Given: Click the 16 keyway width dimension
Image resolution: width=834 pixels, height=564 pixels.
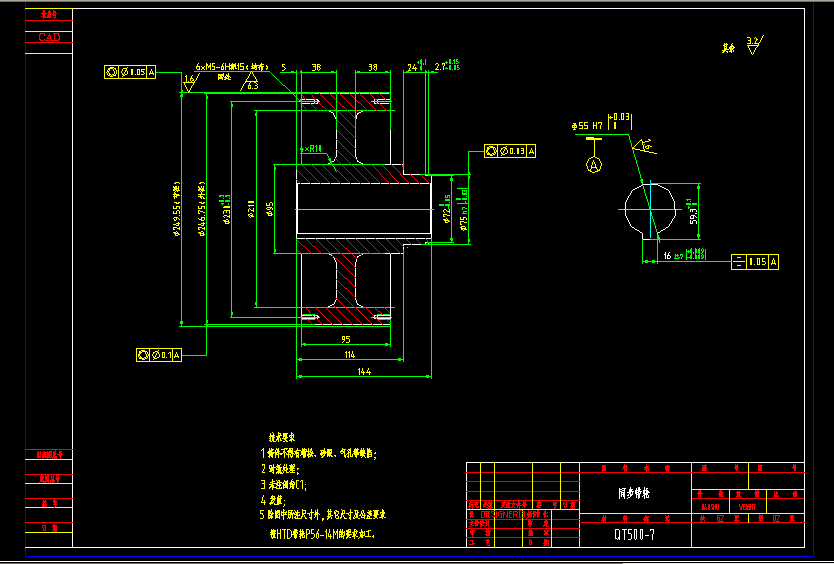Looking at the screenshot, I should [667, 256].
